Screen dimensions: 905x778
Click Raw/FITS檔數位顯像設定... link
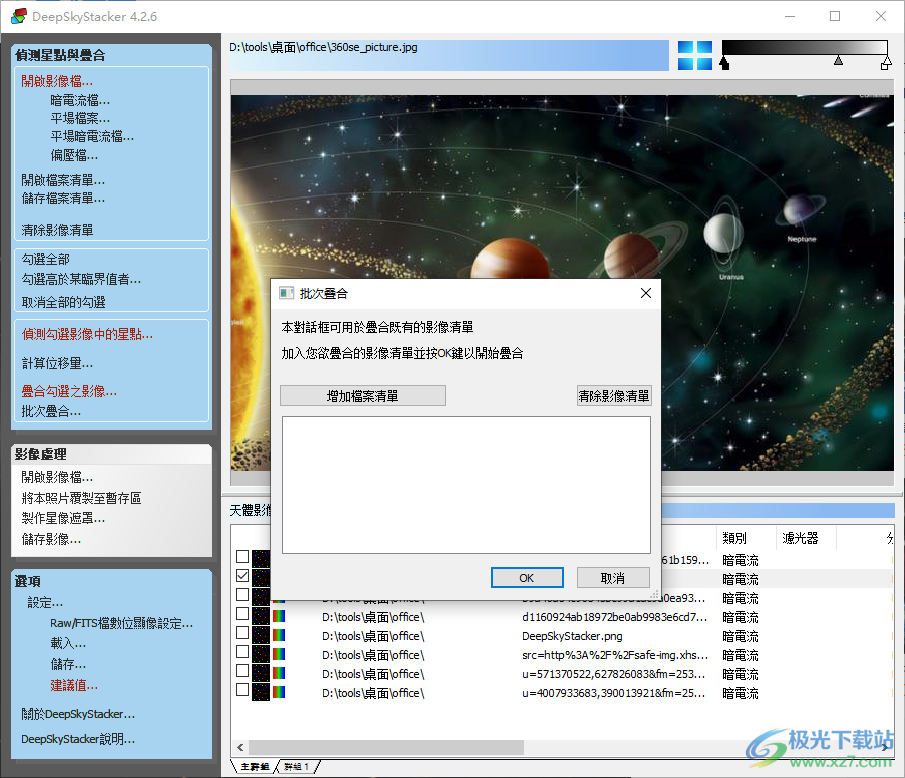[x=121, y=623]
